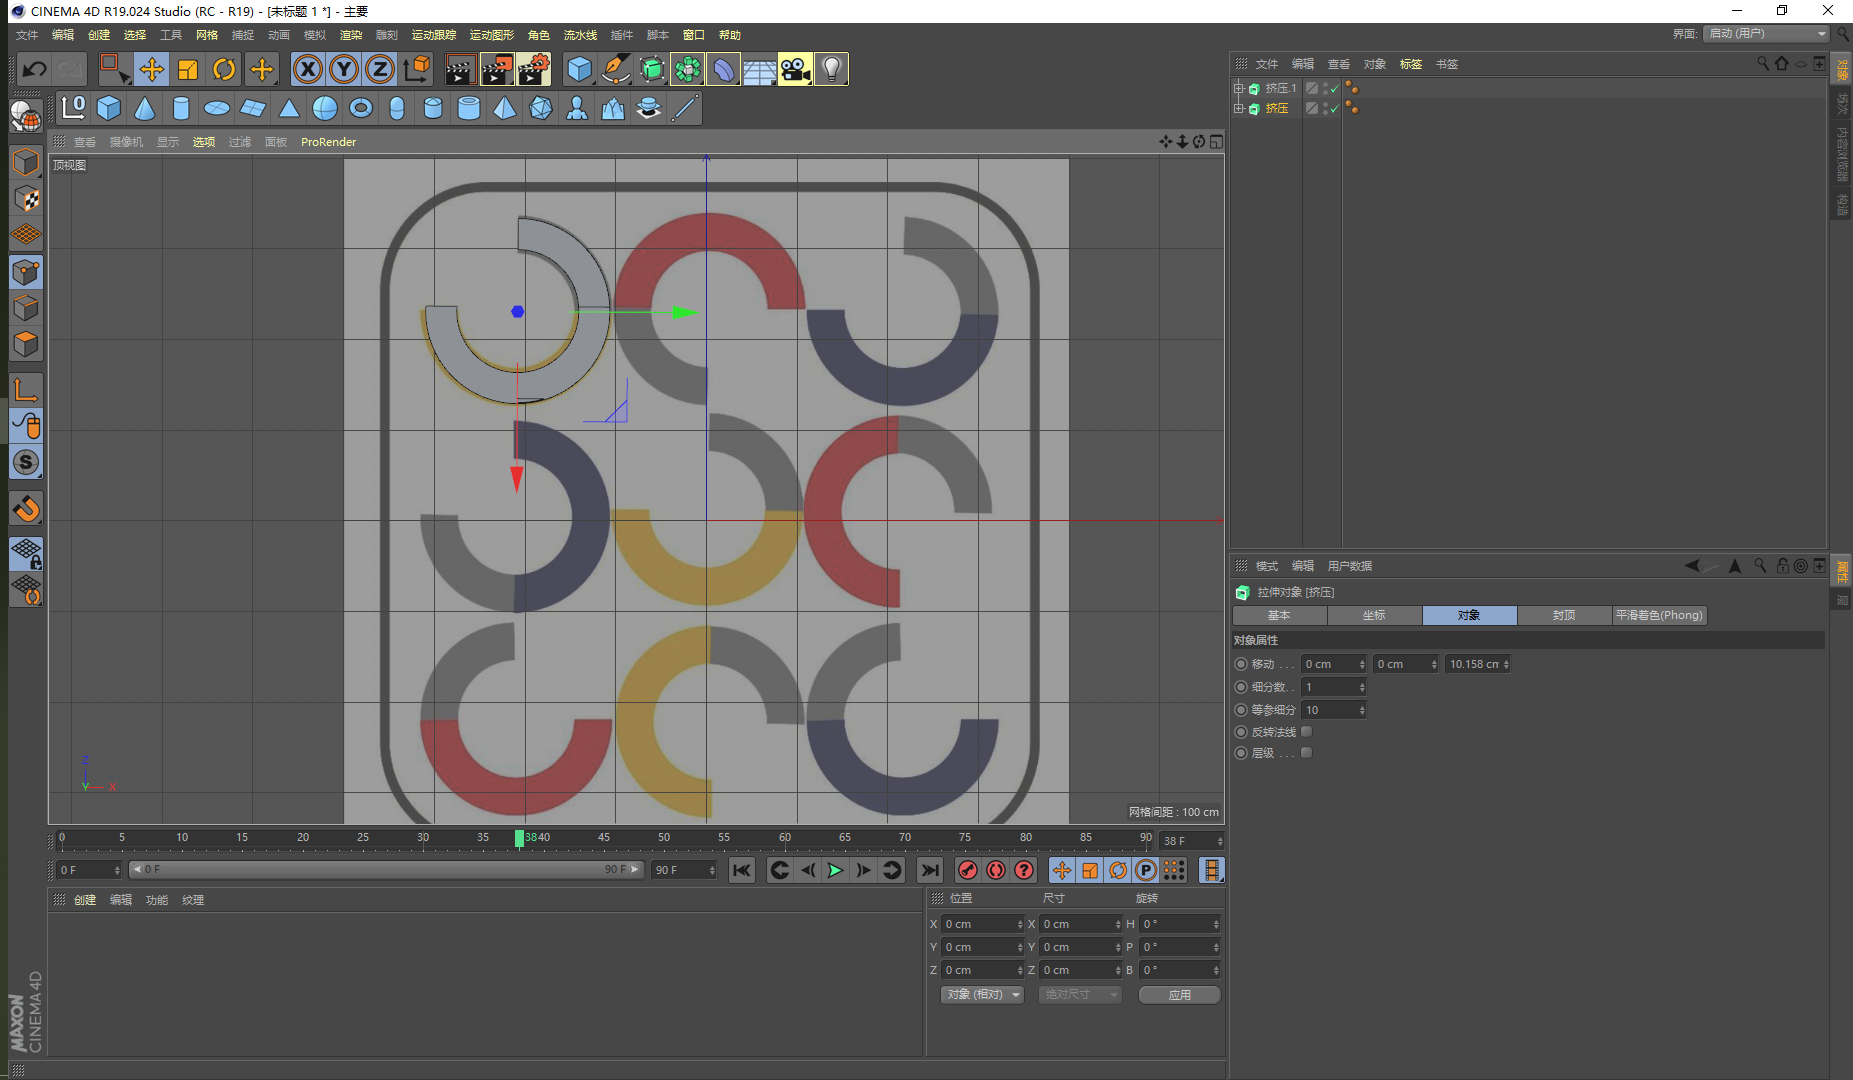Image resolution: width=1853 pixels, height=1080 pixels.
Task: Add a Sphere primitive
Action: tap(325, 108)
